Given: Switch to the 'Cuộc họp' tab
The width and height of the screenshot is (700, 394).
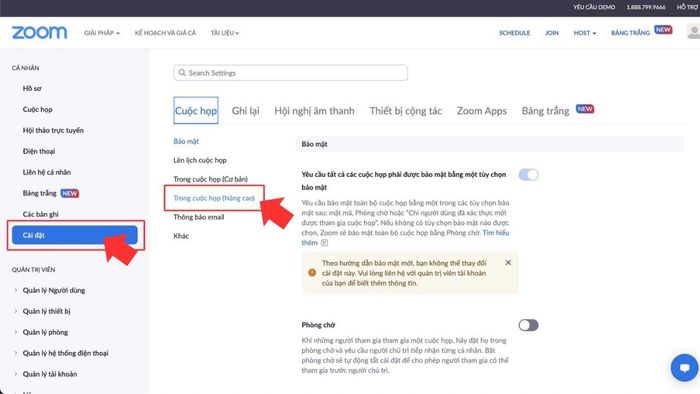Looking at the screenshot, I should (196, 110).
